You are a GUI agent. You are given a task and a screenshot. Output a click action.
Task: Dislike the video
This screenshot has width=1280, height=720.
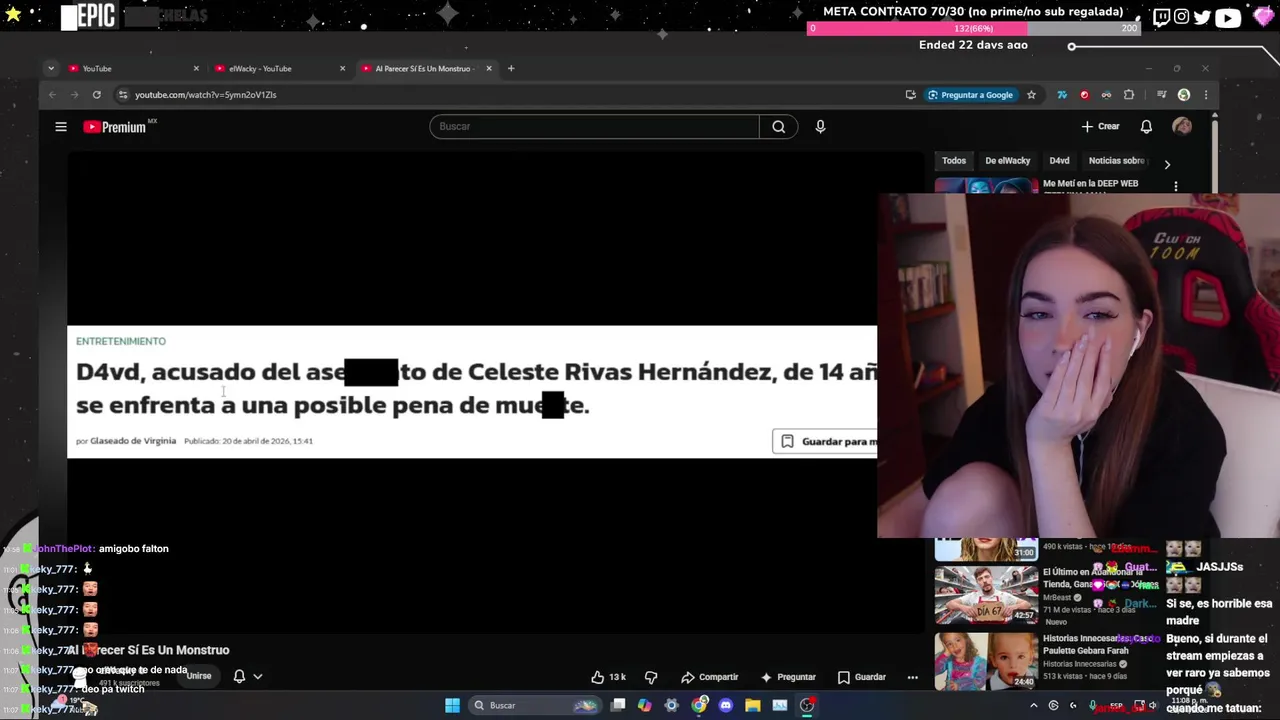tap(651, 677)
